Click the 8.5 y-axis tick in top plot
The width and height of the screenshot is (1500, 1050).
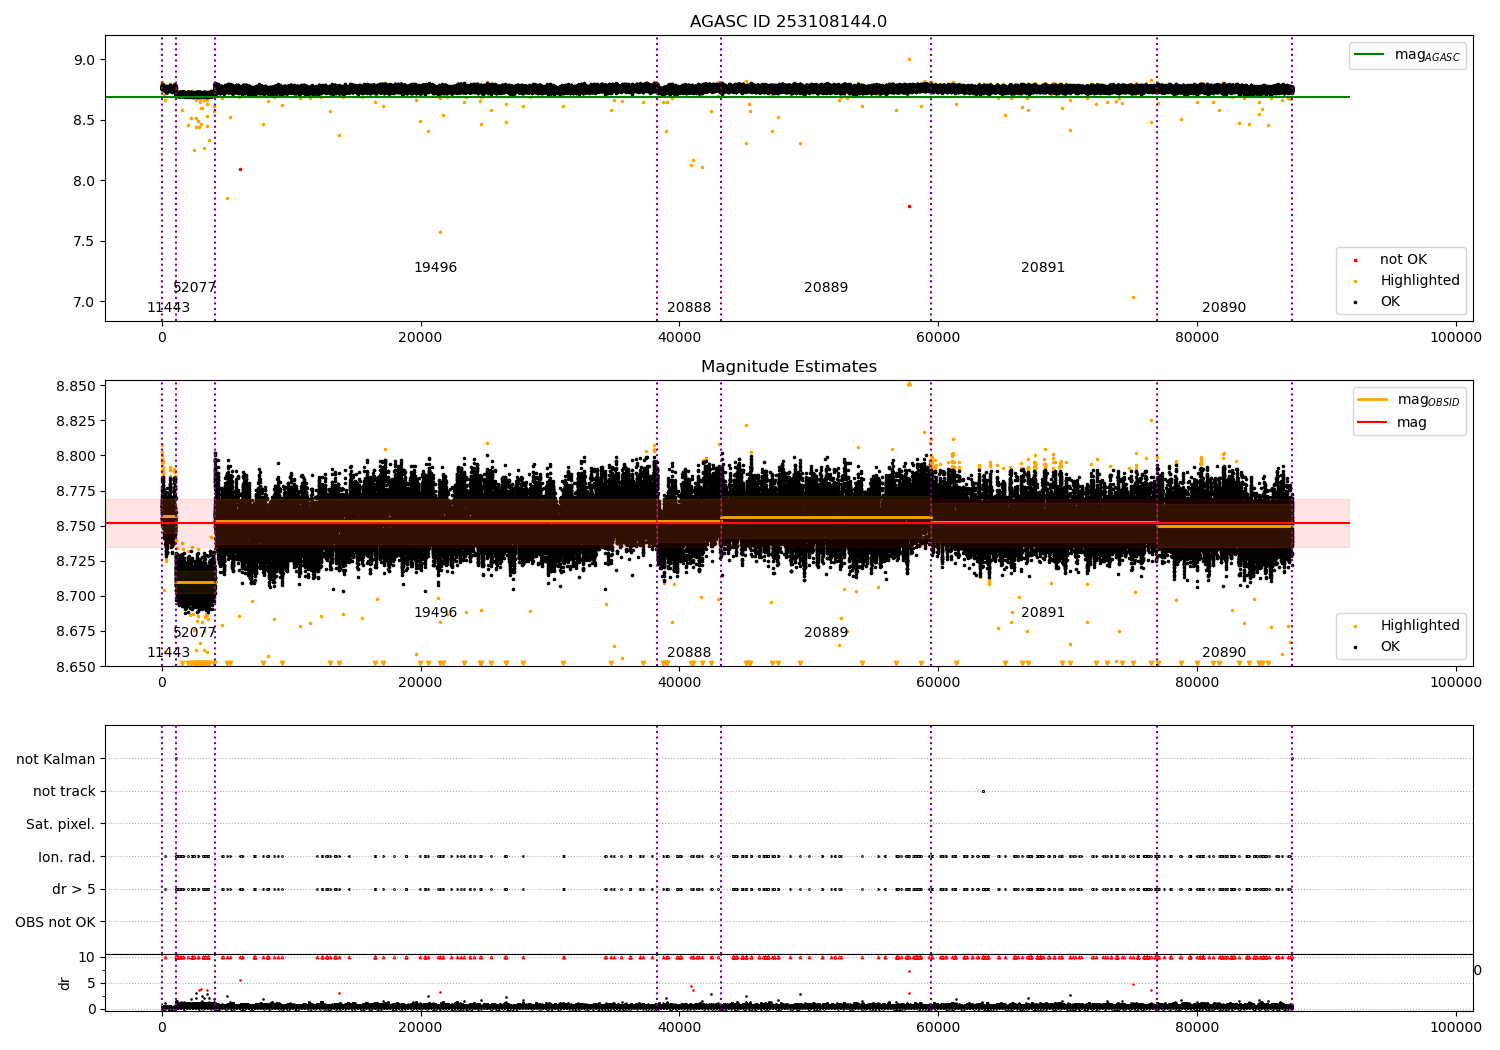point(84,121)
